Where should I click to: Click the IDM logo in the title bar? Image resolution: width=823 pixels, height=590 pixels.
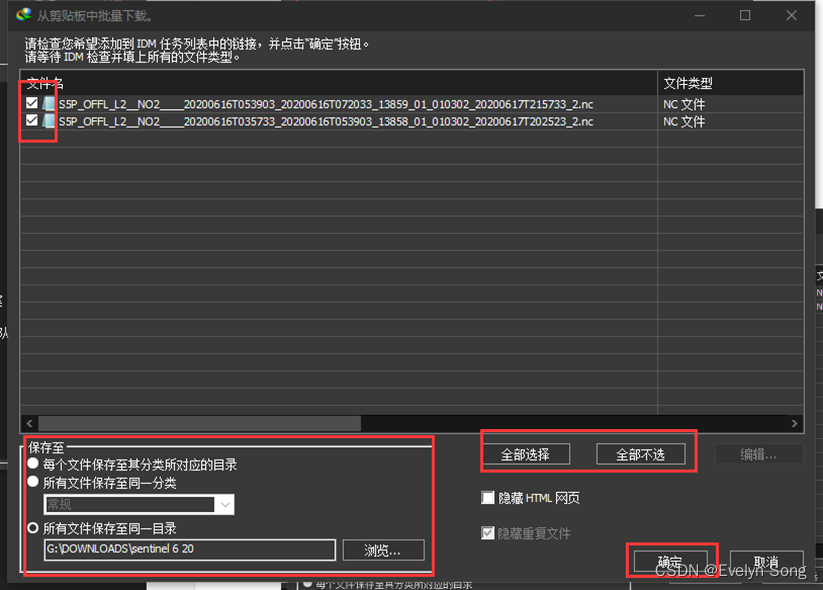click(x=25, y=15)
